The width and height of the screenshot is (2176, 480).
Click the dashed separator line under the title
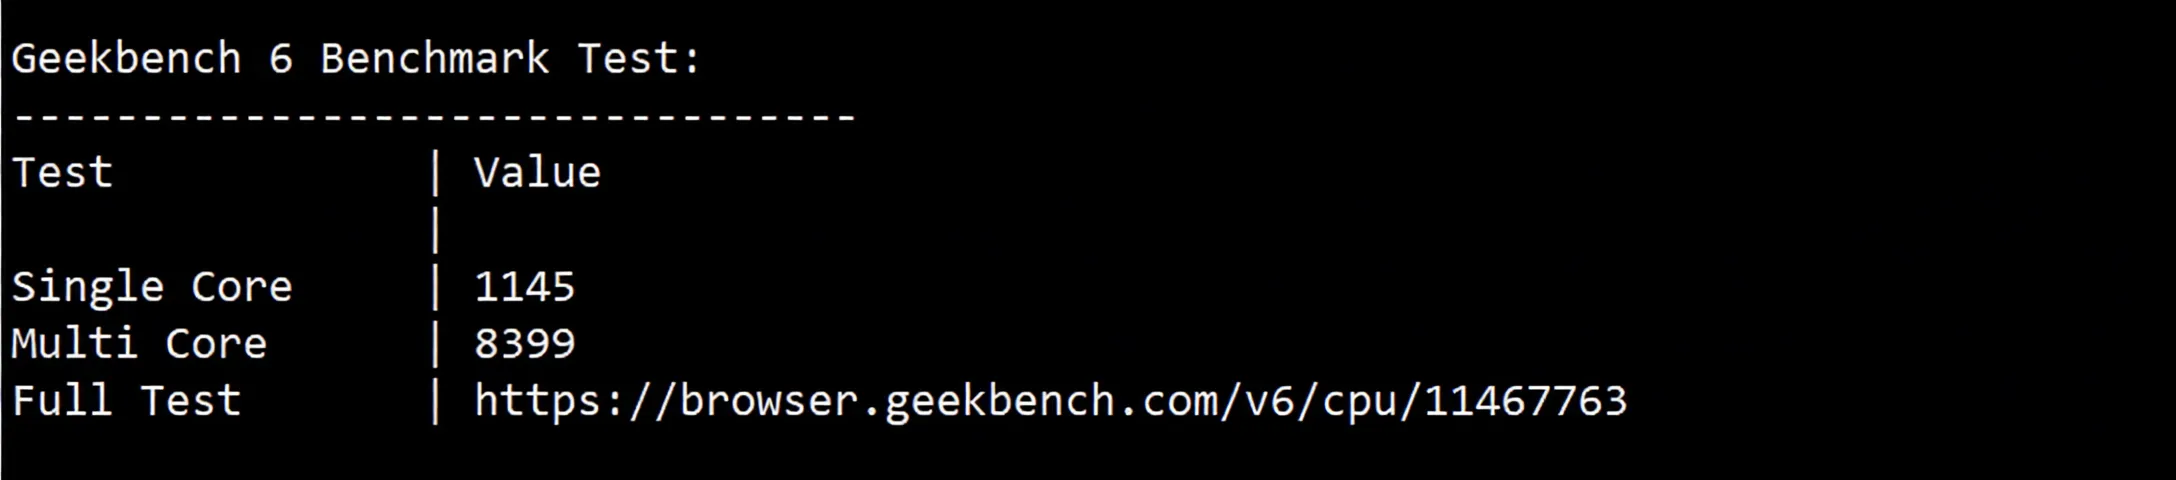[x=435, y=117]
